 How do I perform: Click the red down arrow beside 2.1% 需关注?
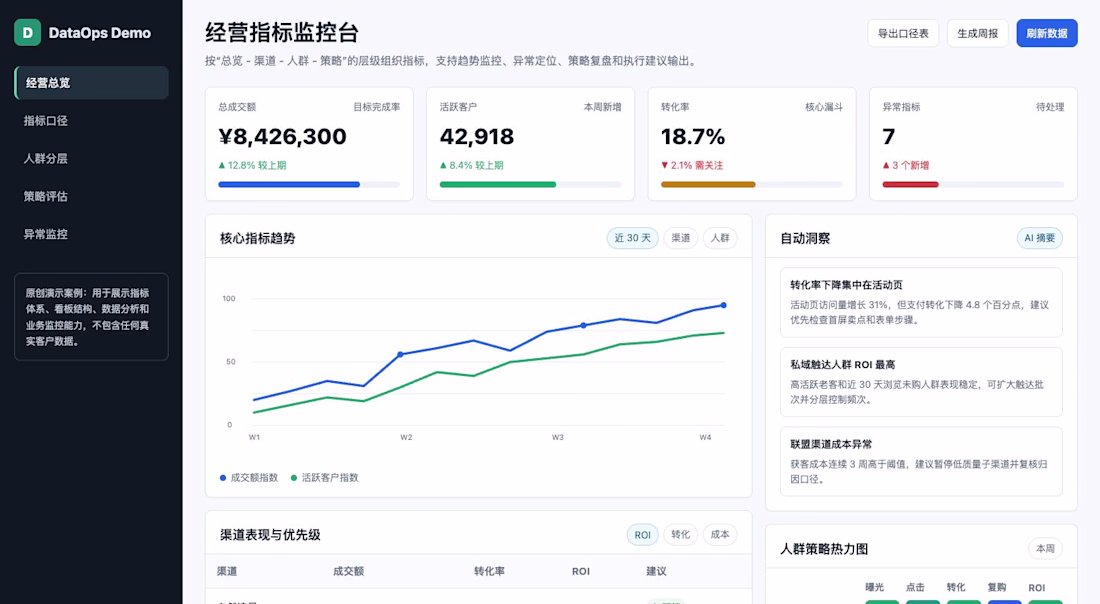664,166
